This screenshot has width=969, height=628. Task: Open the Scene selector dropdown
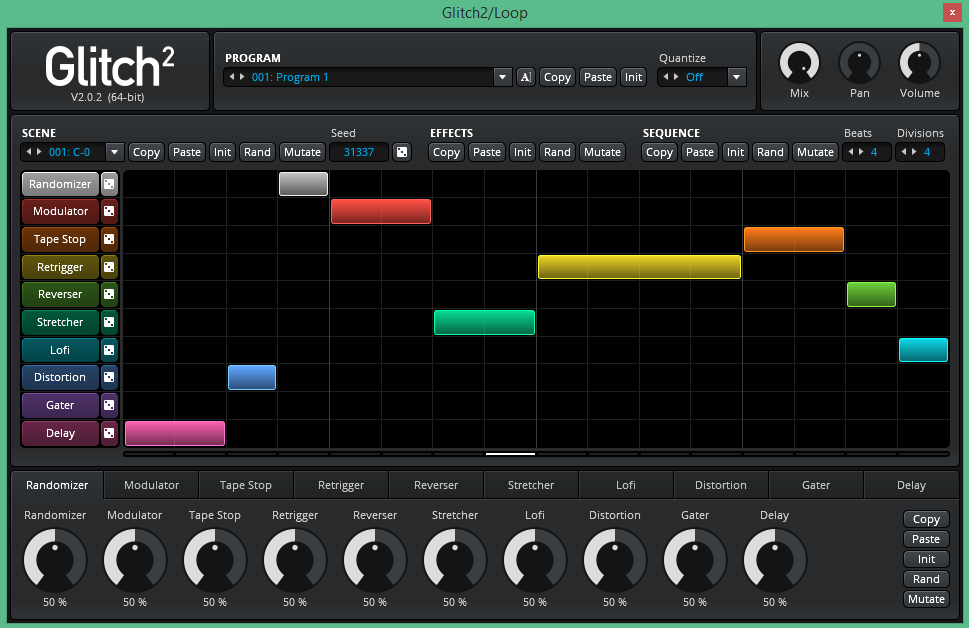(114, 152)
